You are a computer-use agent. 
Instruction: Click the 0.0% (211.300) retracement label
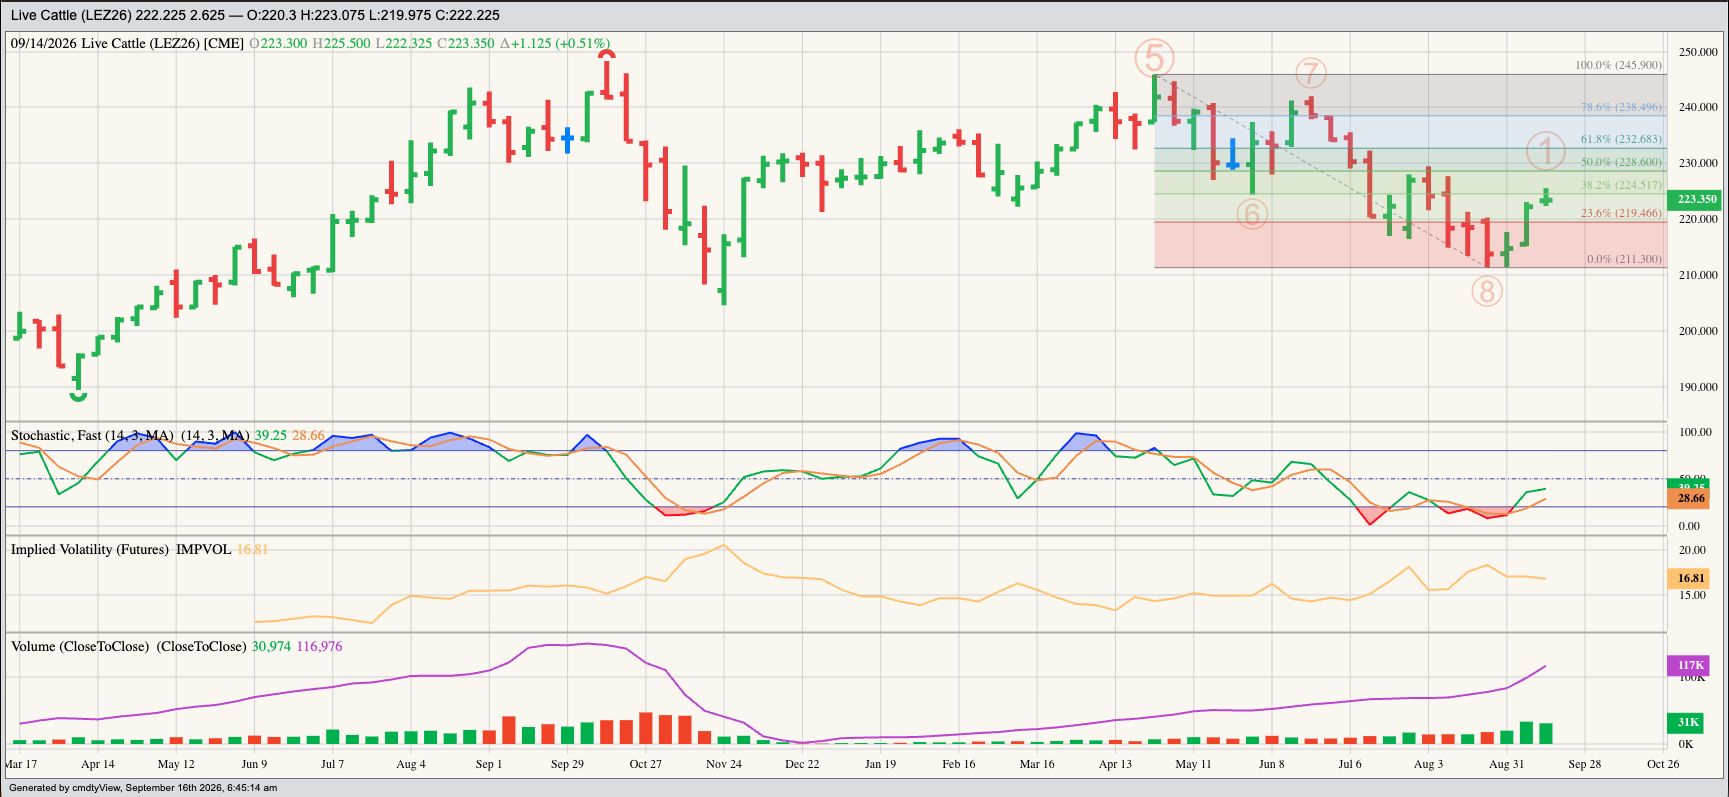pyautogui.click(x=1624, y=259)
